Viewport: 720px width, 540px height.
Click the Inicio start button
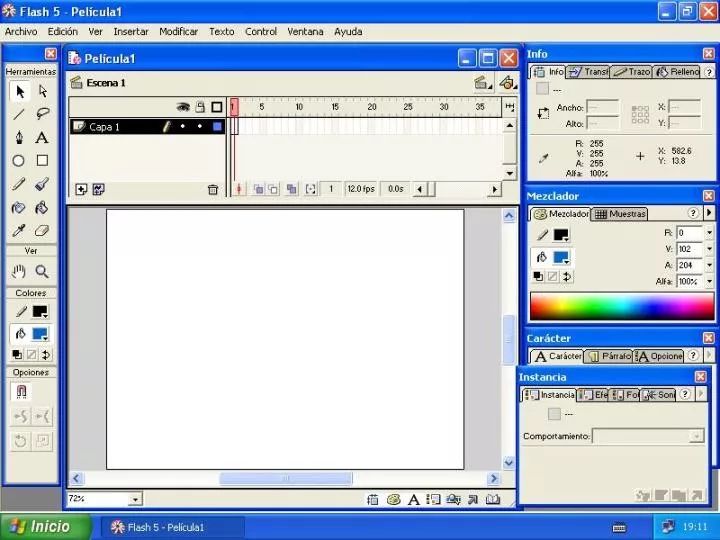click(x=45, y=526)
